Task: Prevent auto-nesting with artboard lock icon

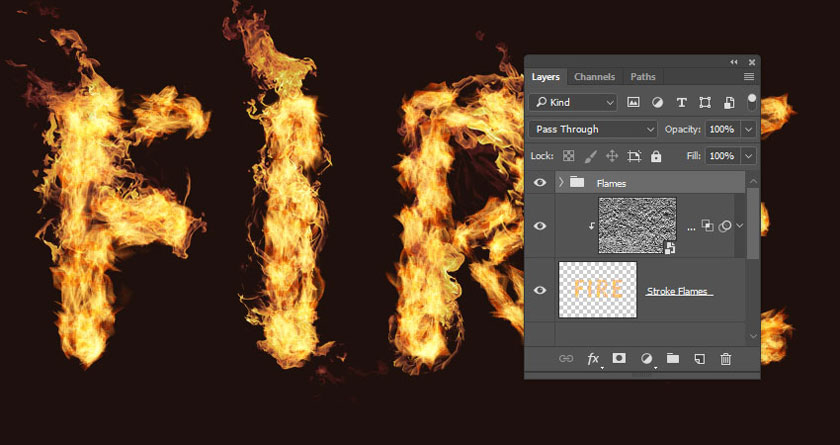Action: tap(634, 156)
